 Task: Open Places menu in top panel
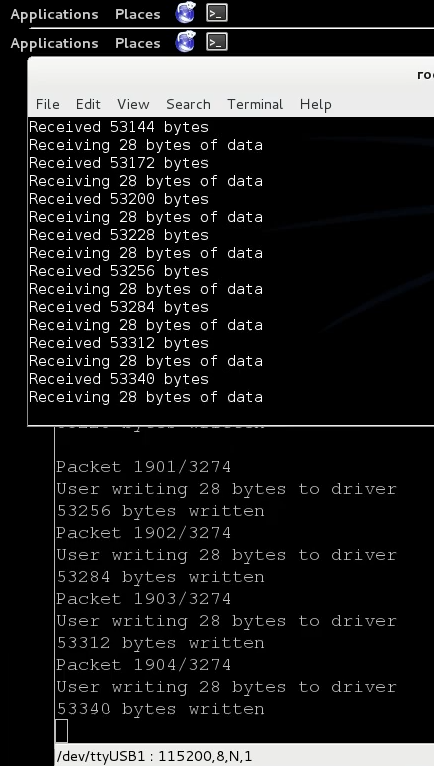tap(137, 14)
